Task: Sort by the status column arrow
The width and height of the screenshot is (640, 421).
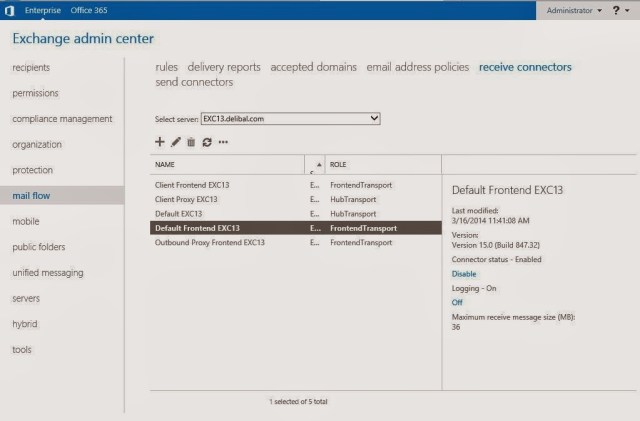Action: (318, 164)
